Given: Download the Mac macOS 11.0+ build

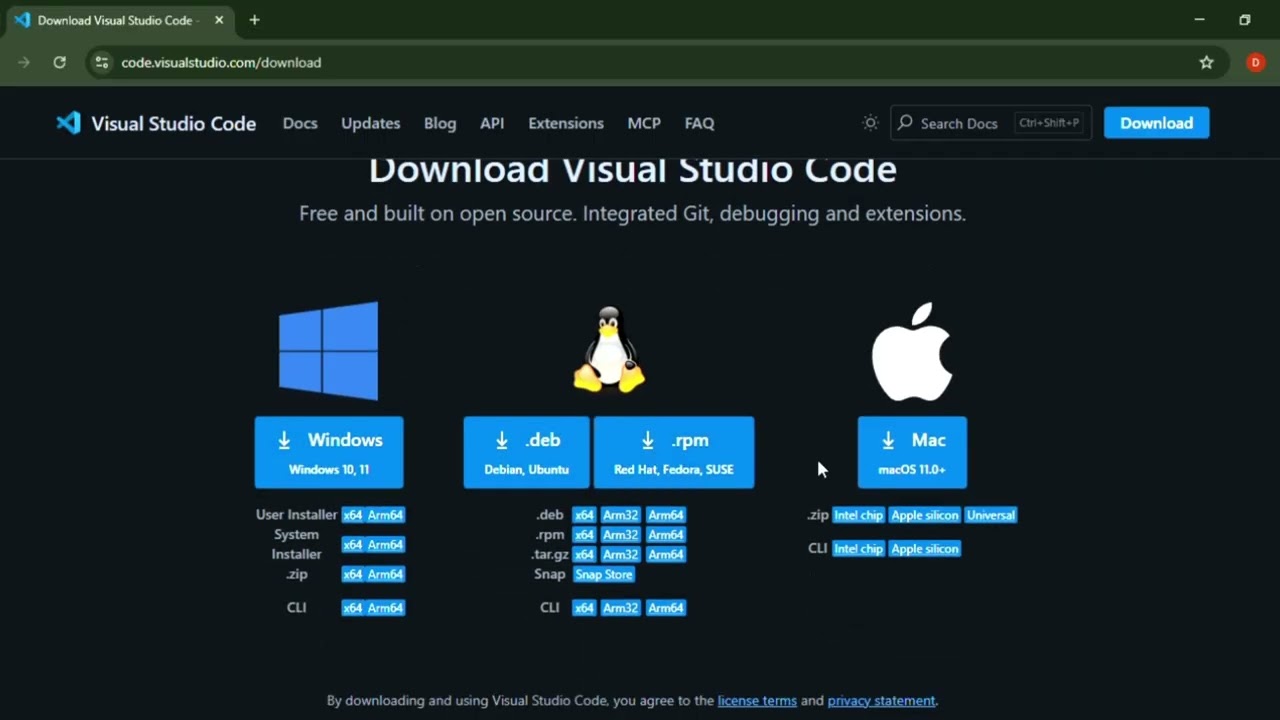Looking at the screenshot, I should point(912,452).
